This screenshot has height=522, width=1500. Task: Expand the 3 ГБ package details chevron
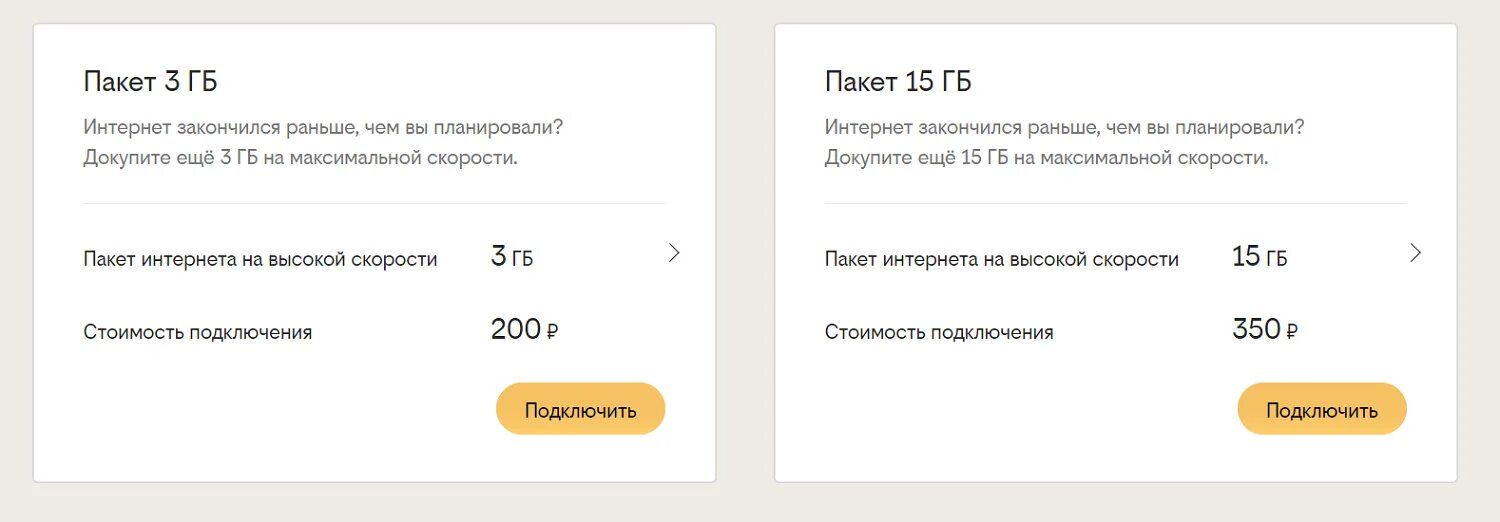click(674, 253)
